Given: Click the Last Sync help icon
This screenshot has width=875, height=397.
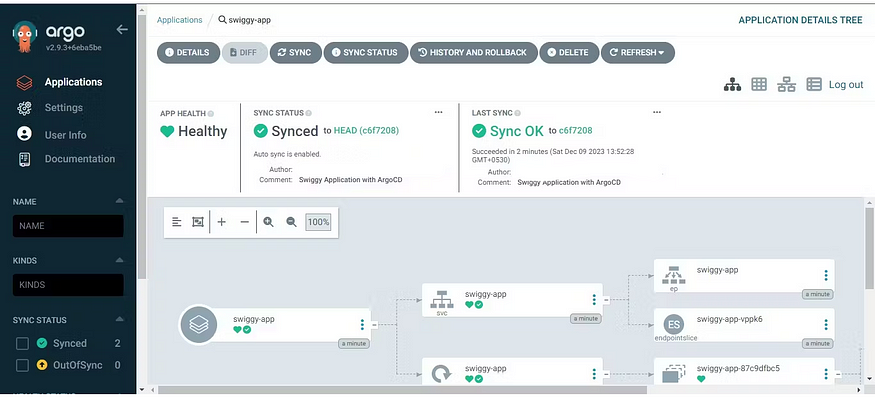Looking at the screenshot, I should tap(517, 113).
